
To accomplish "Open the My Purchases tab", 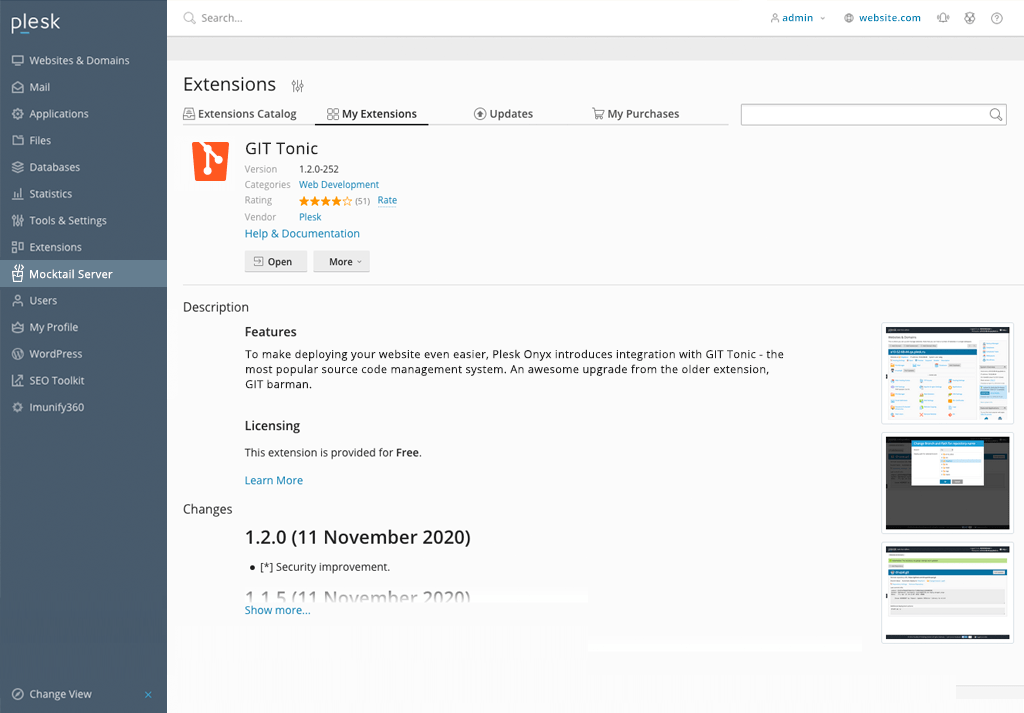I will 635,114.
